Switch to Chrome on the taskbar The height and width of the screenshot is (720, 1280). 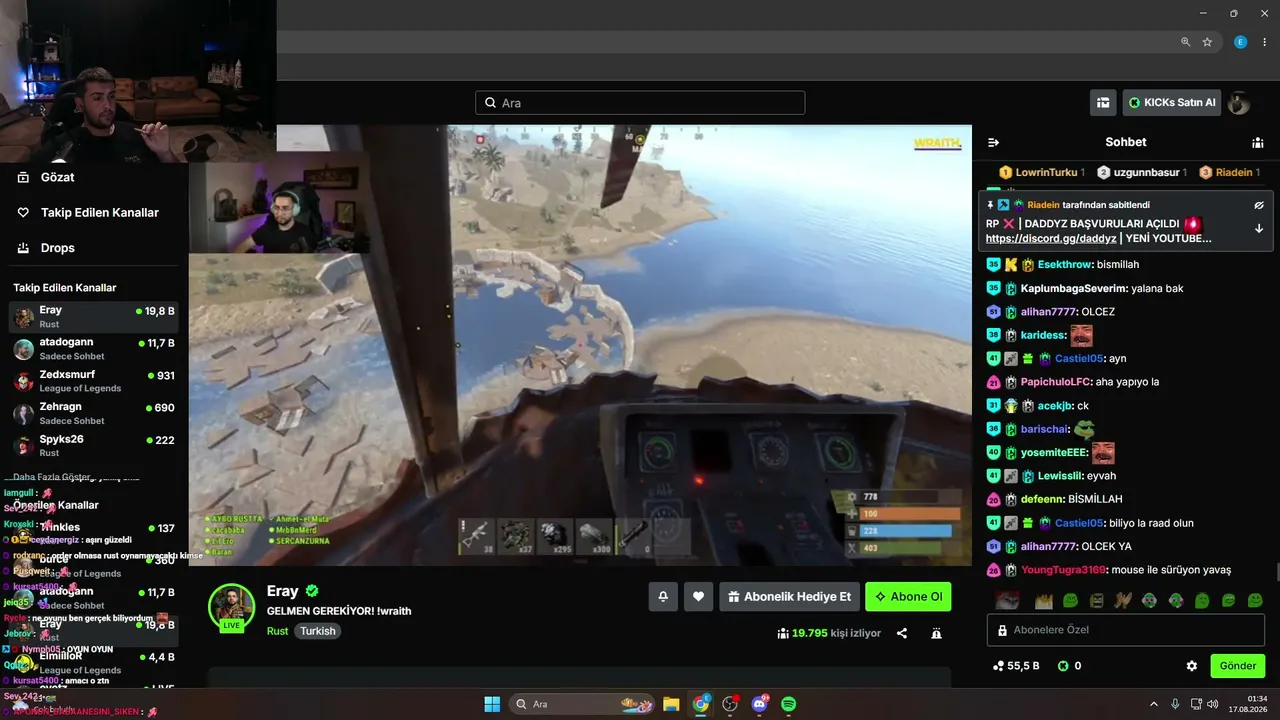[x=701, y=704]
